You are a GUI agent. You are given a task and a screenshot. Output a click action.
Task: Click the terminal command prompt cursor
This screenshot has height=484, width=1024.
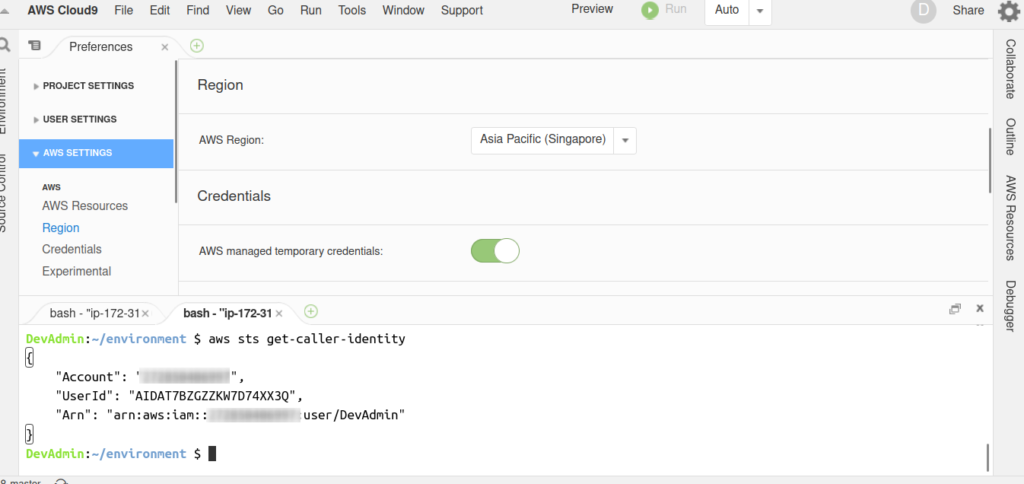tap(212, 453)
